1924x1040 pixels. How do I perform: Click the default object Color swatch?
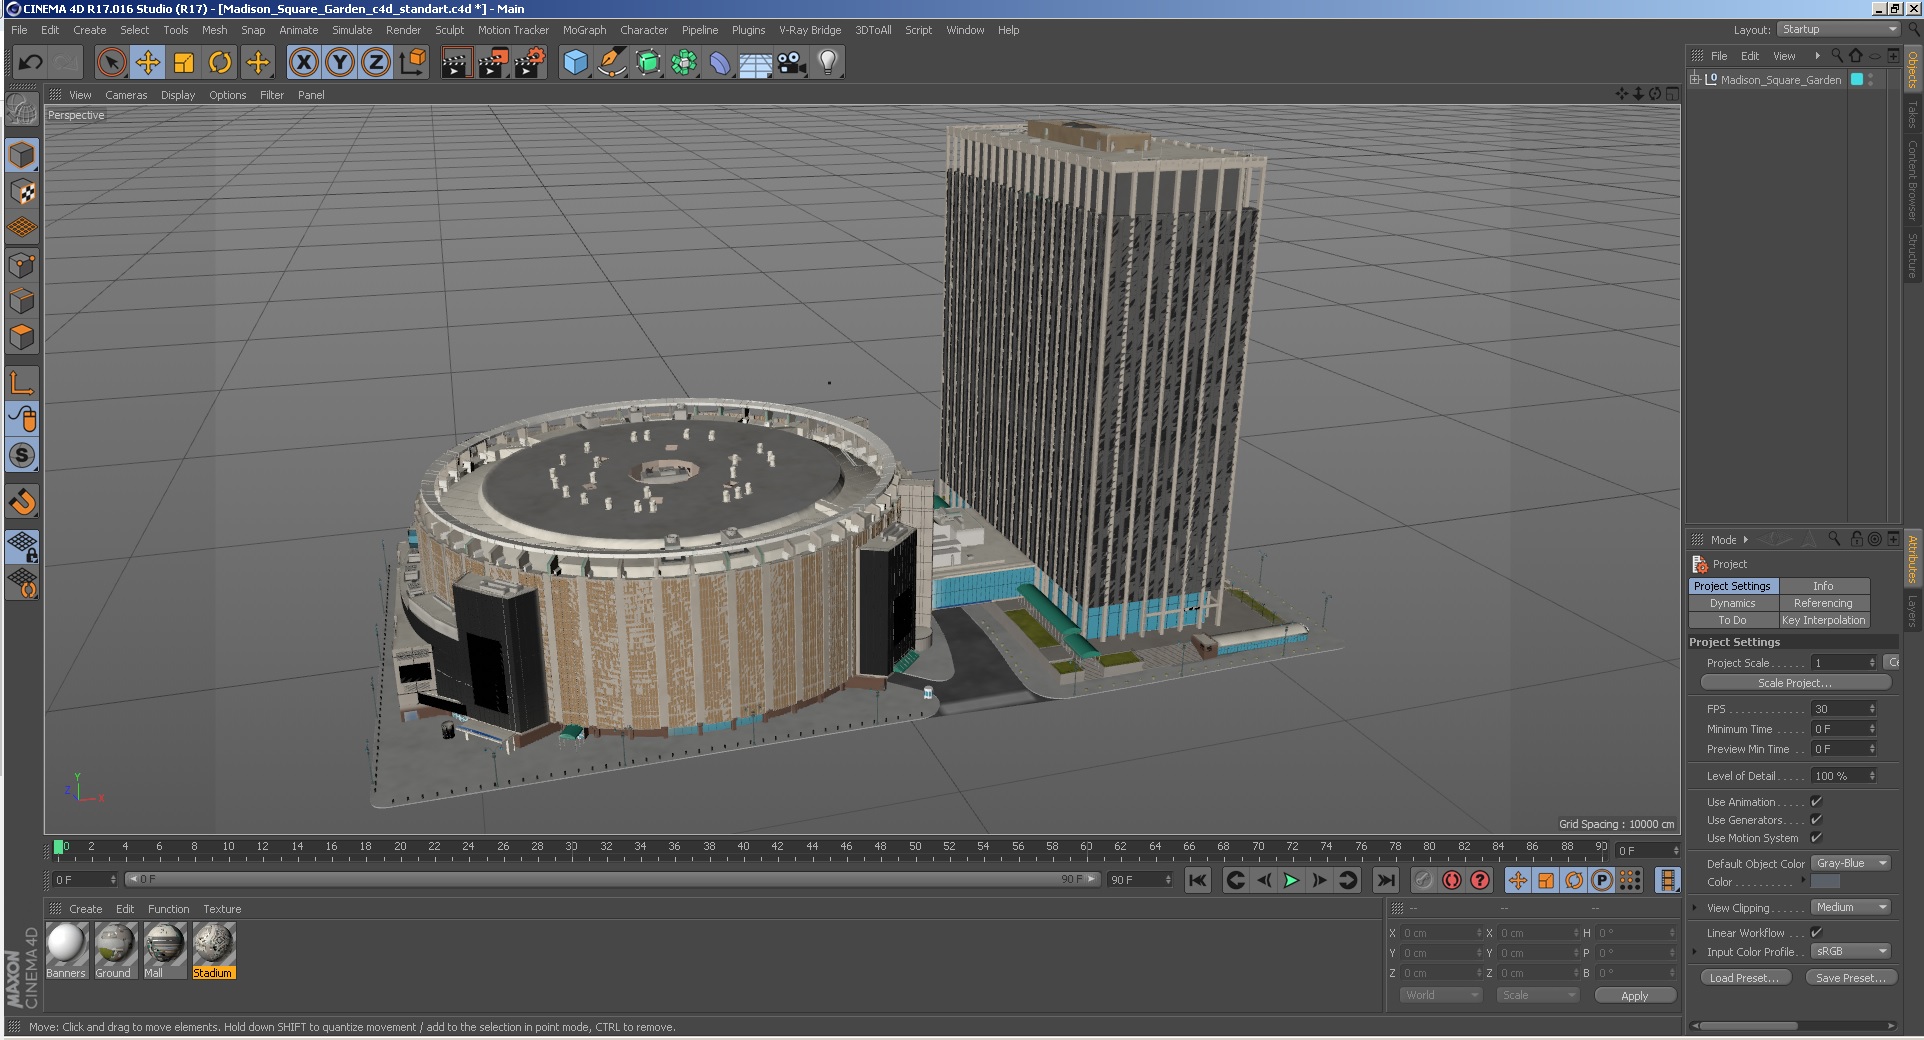(x=1825, y=882)
